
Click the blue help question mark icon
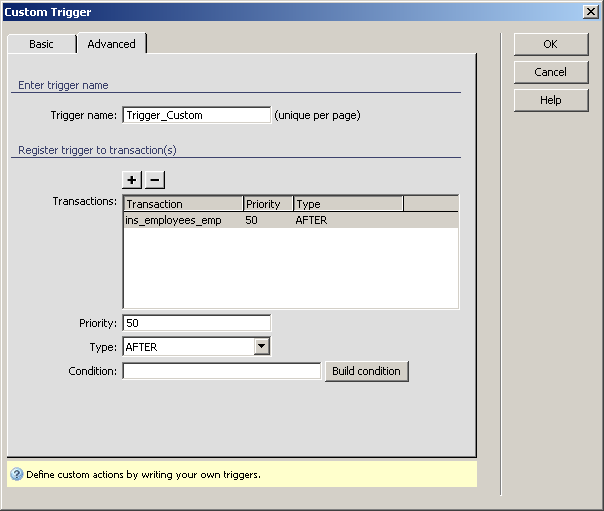(x=16, y=474)
